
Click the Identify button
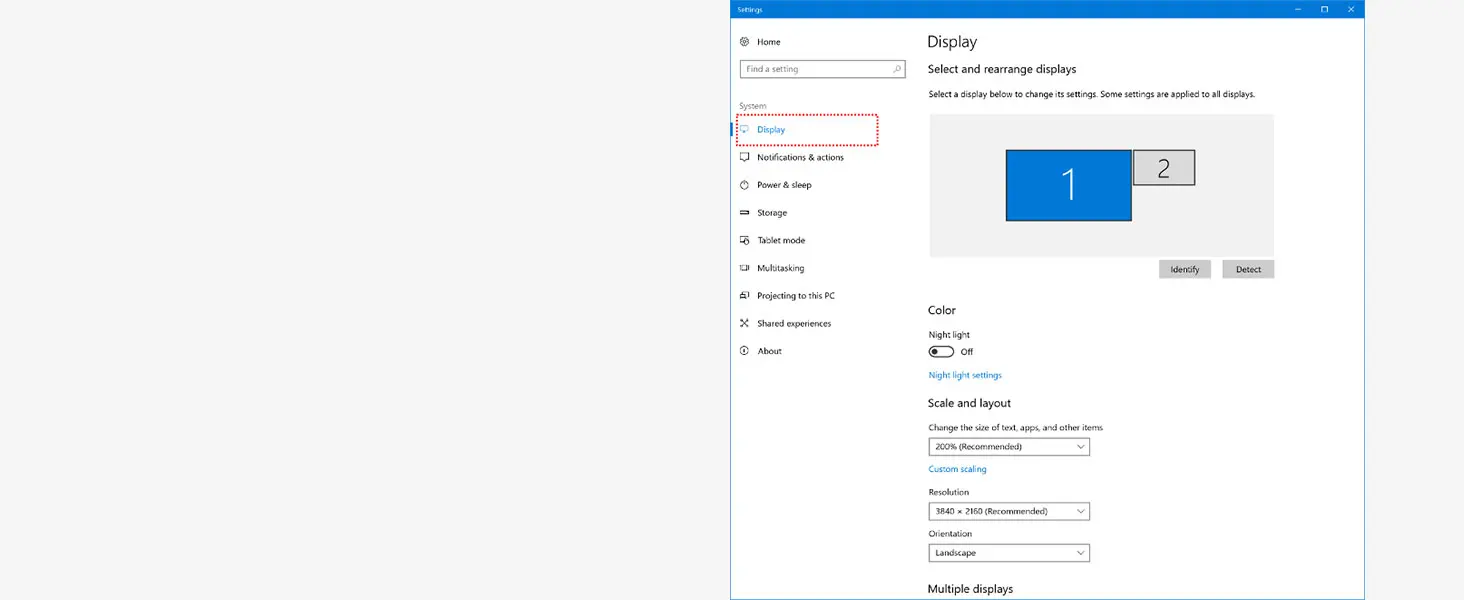[x=1185, y=269]
